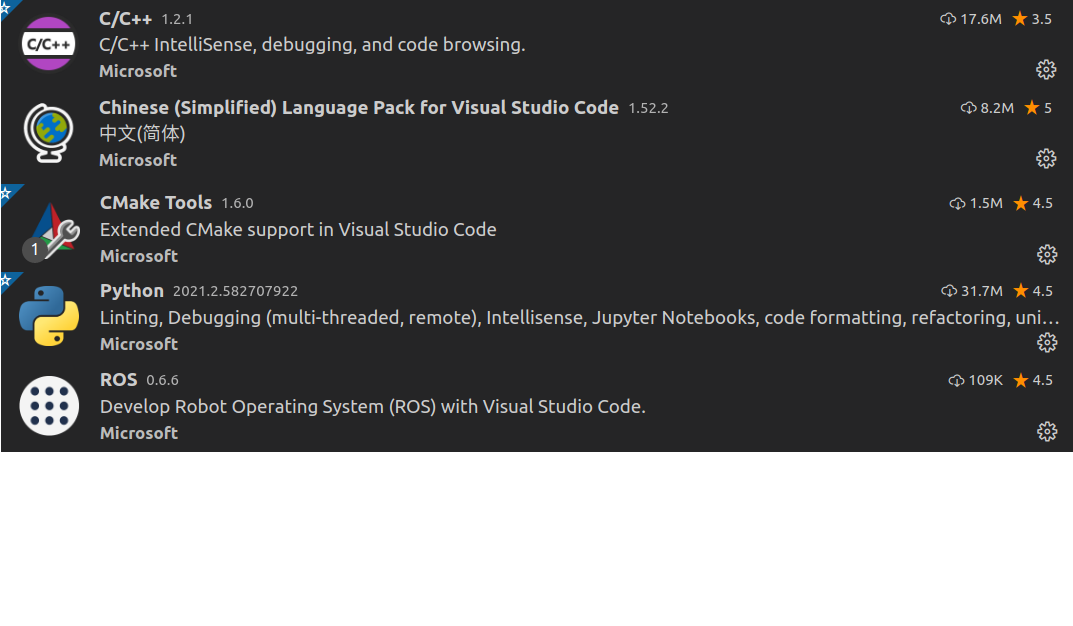
Task: Click the C/C++ IntelliSense description text
Action: pyautogui.click(x=312, y=44)
